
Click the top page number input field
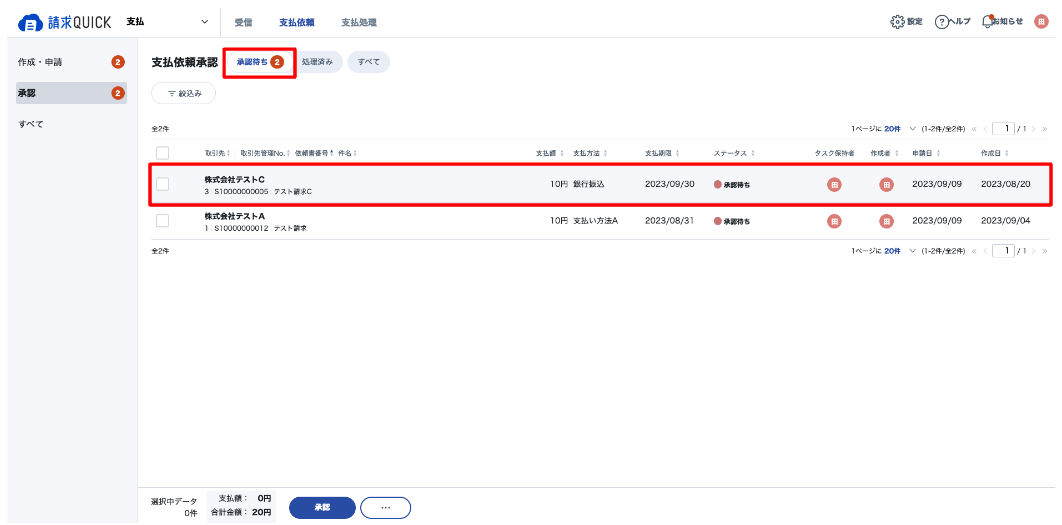[1003, 128]
